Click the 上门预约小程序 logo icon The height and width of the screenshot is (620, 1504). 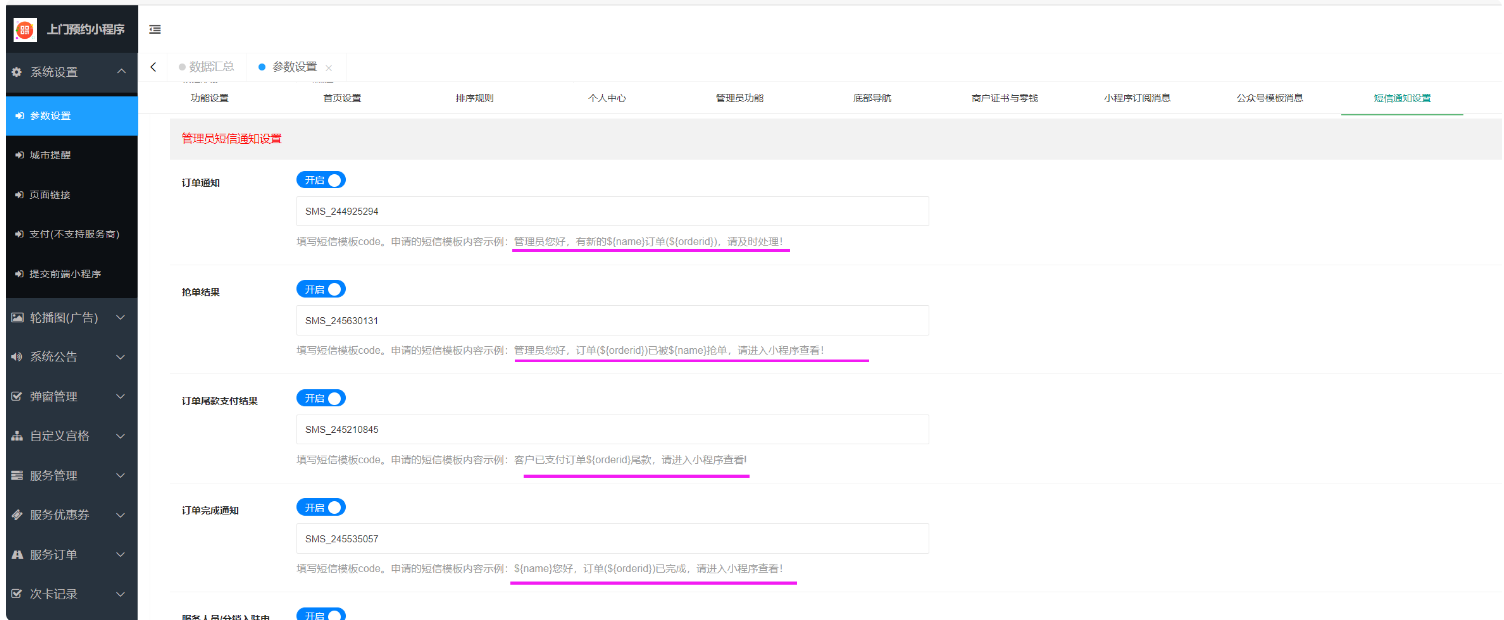coord(25,30)
